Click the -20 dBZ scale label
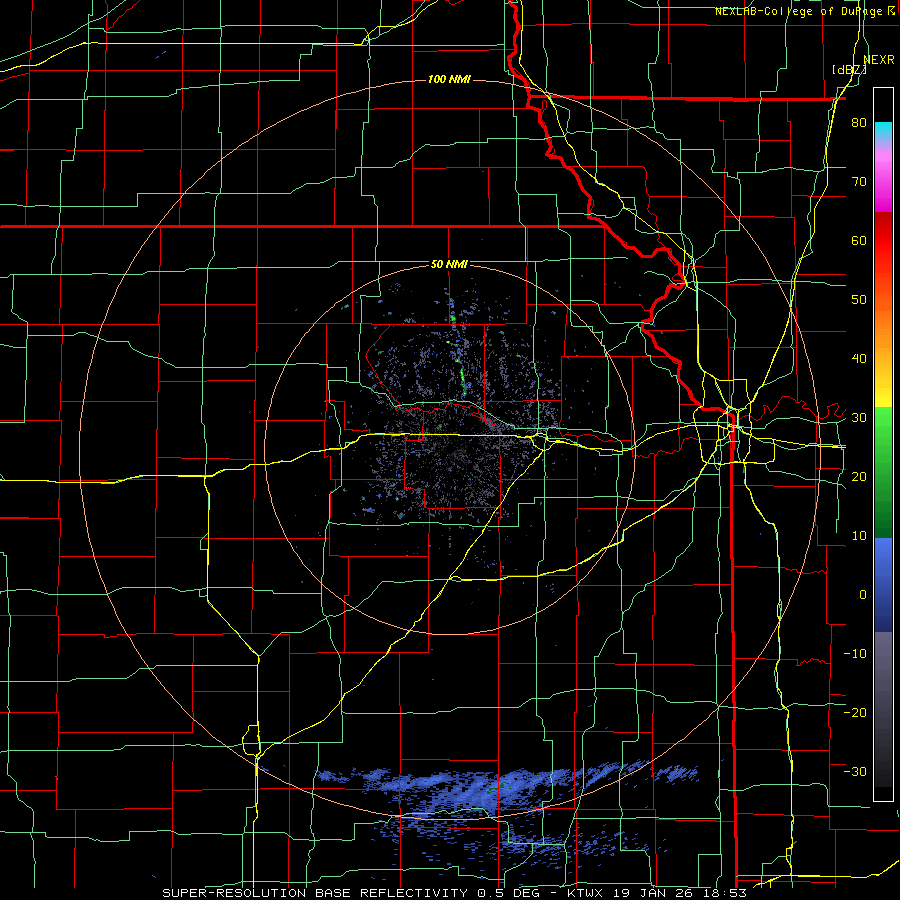 coord(855,713)
